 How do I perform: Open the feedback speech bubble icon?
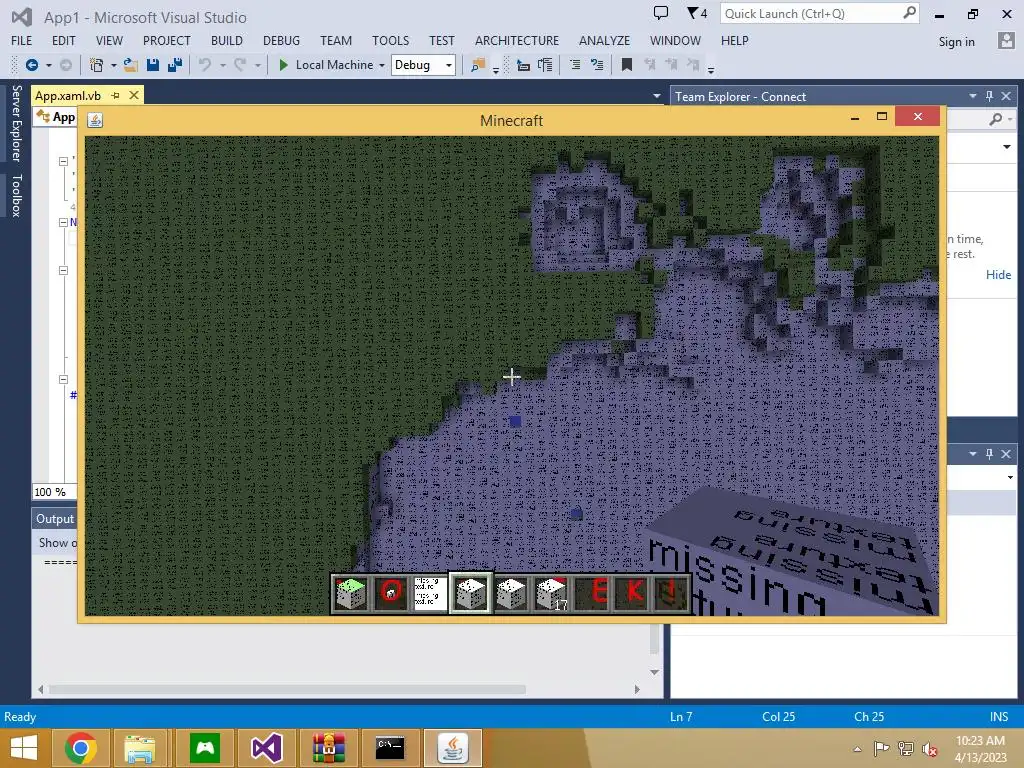point(661,13)
